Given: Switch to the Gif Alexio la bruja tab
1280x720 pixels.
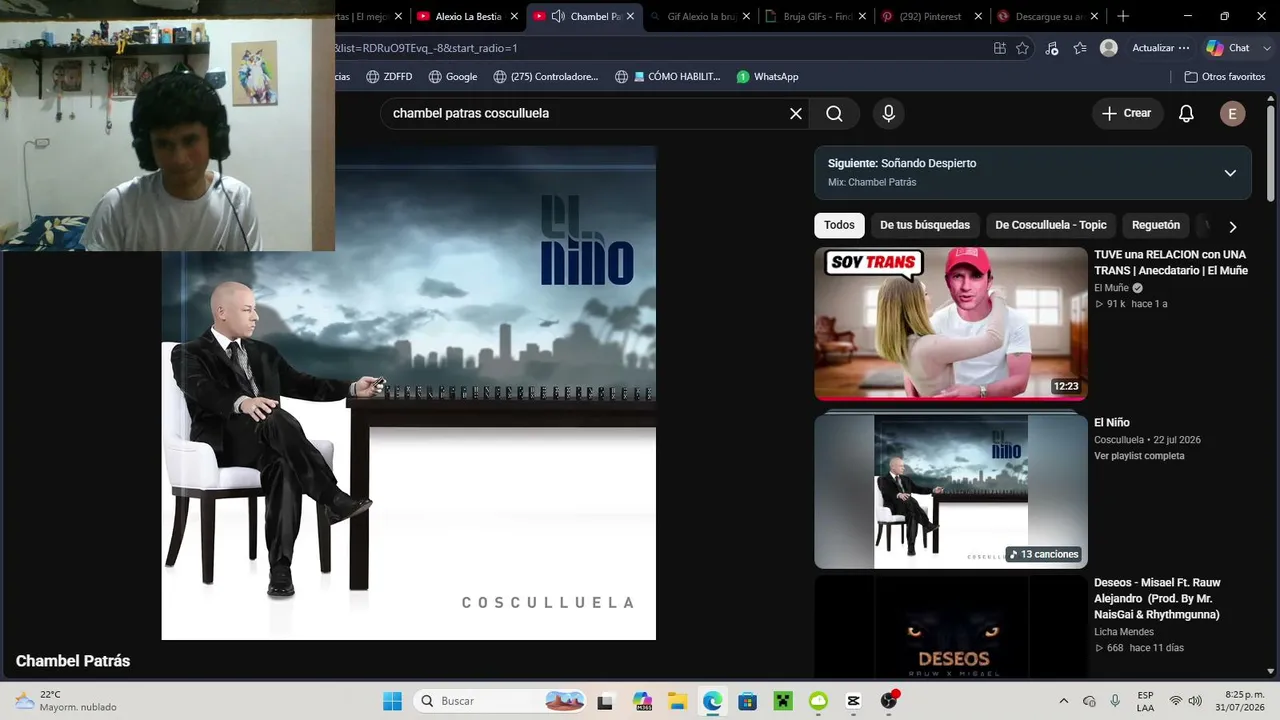Looking at the screenshot, I should [700, 16].
